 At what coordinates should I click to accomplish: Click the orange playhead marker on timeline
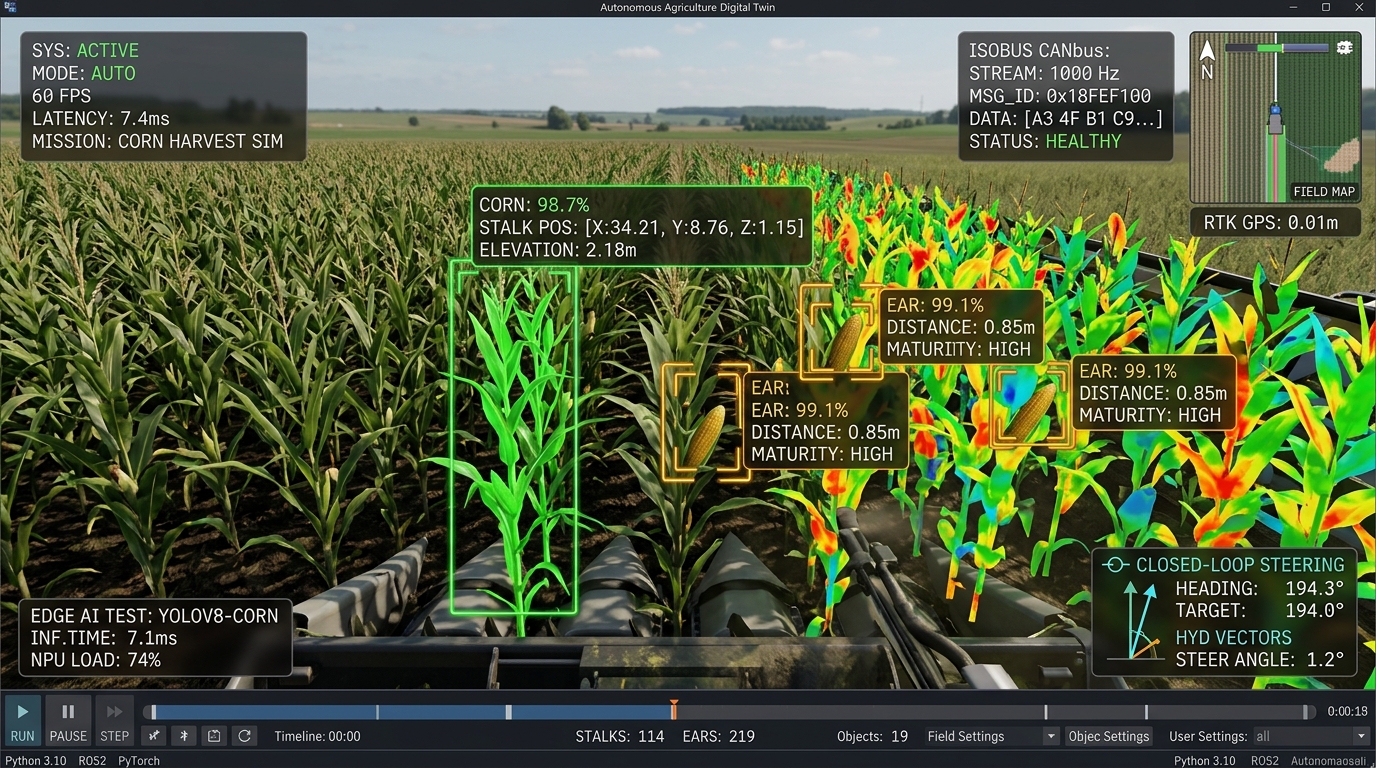674,709
